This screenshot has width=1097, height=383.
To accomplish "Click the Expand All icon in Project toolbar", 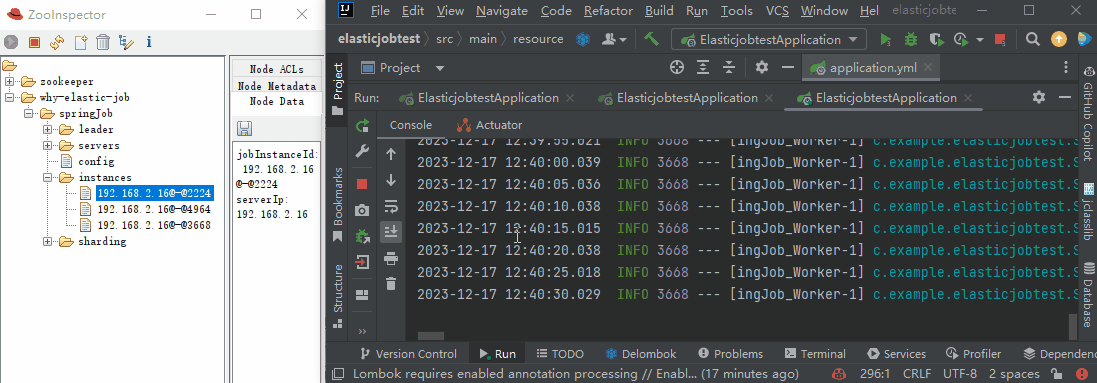I will (703, 68).
